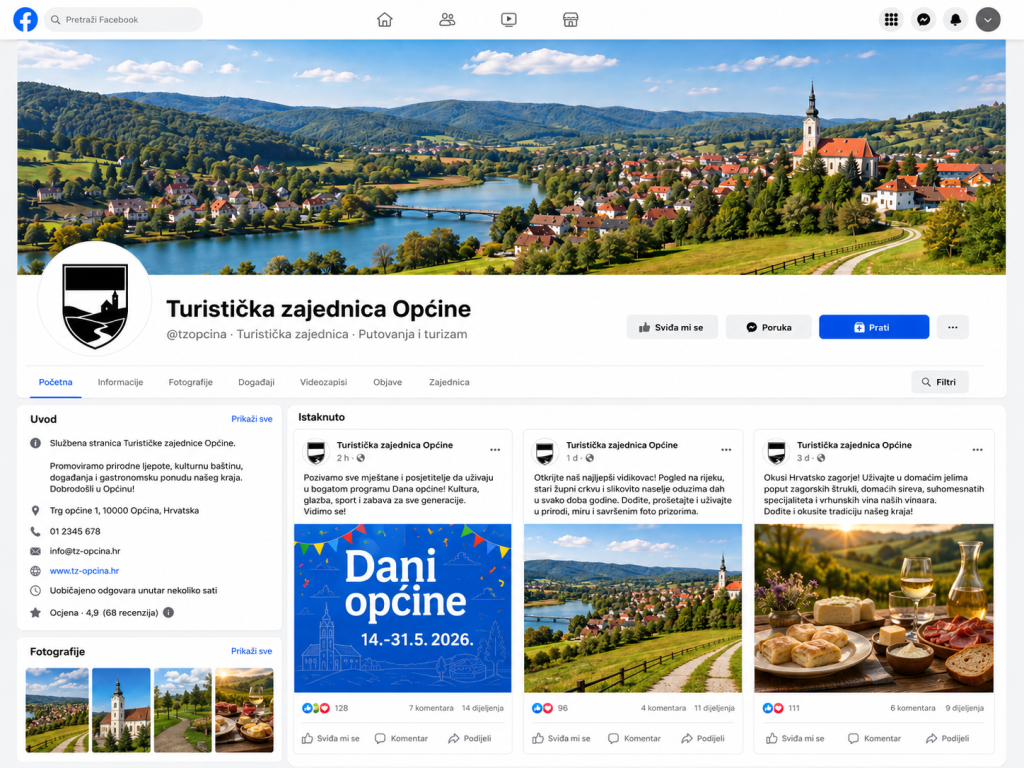1024x768 pixels.
Task: Open options menu of the 2 h post
Action: (x=495, y=450)
